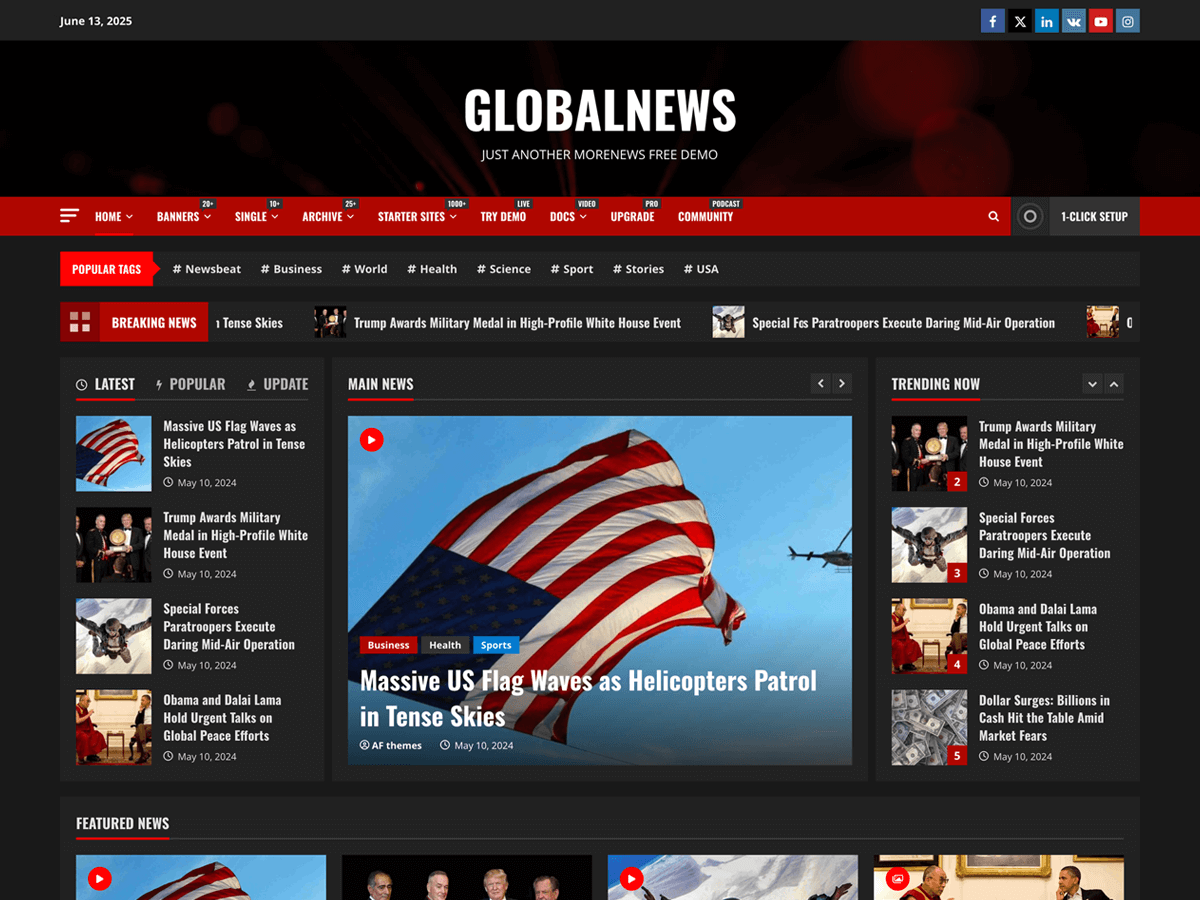This screenshot has height=900, width=1200.
Task: Click the next arrow on Main News slider
Action: [841, 383]
